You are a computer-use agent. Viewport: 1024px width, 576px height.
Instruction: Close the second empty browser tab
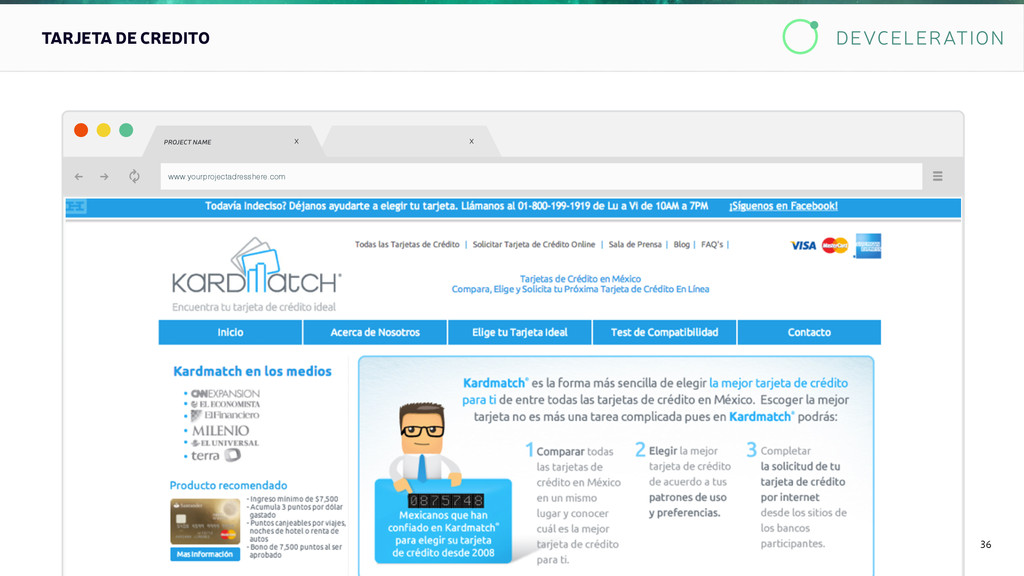[x=472, y=141]
